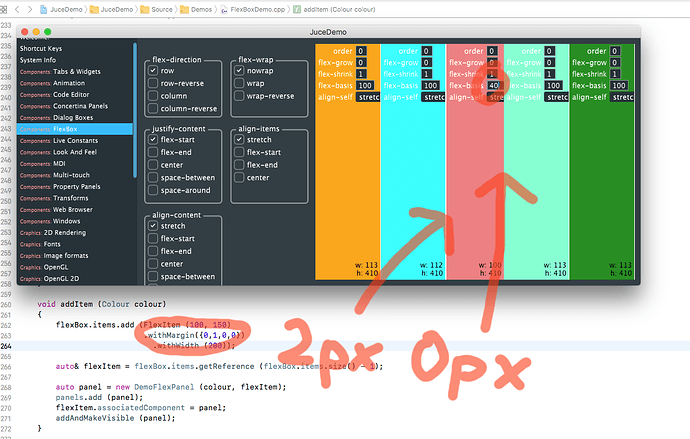Click flex-shrink field in cyan panel
This screenshot has height=439, width=690.
427,74
